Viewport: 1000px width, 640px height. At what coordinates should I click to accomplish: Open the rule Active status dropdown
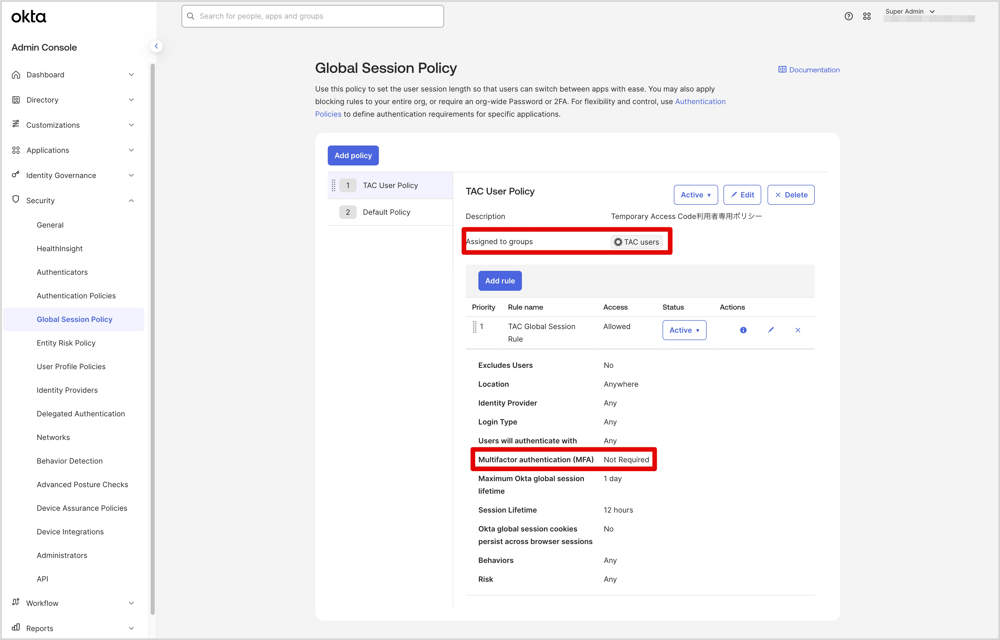[x=684, y=330]
